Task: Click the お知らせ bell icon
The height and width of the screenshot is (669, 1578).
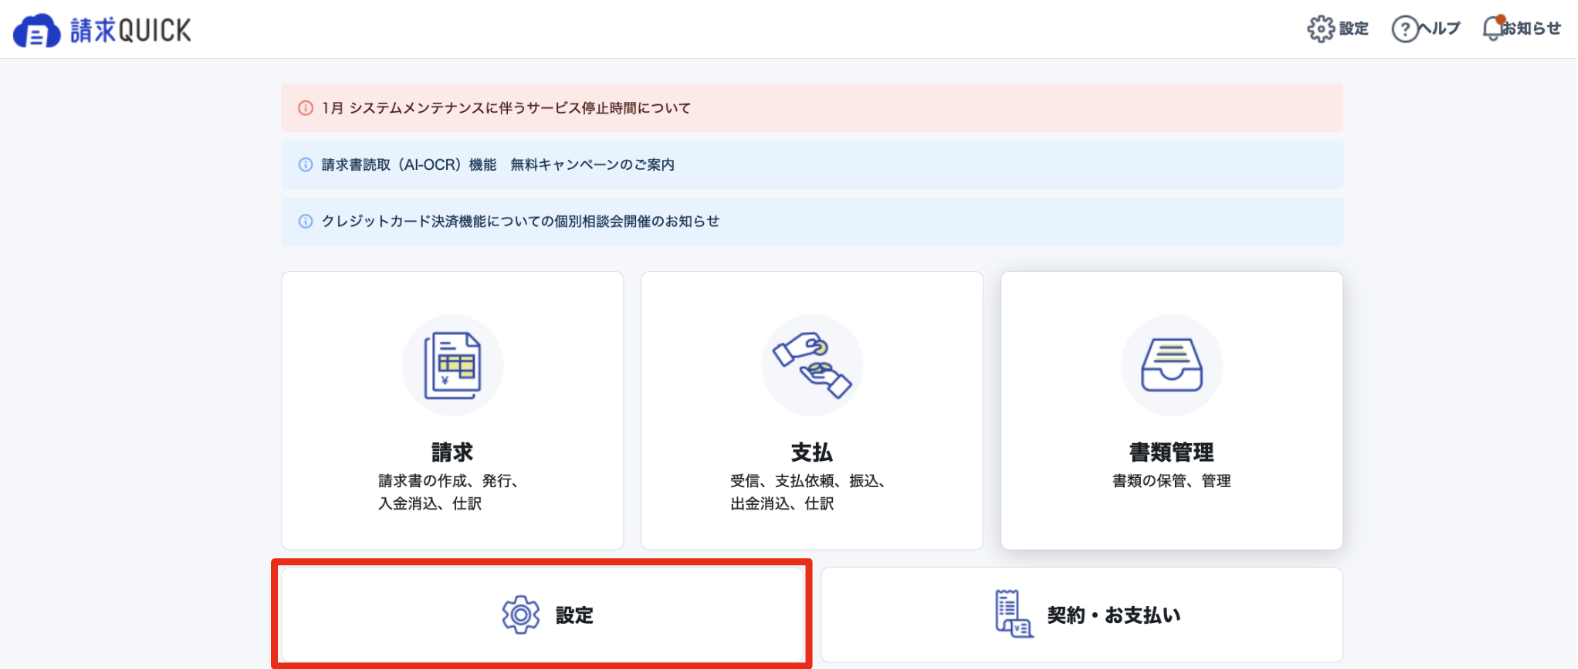Action: click(1493, 28)
